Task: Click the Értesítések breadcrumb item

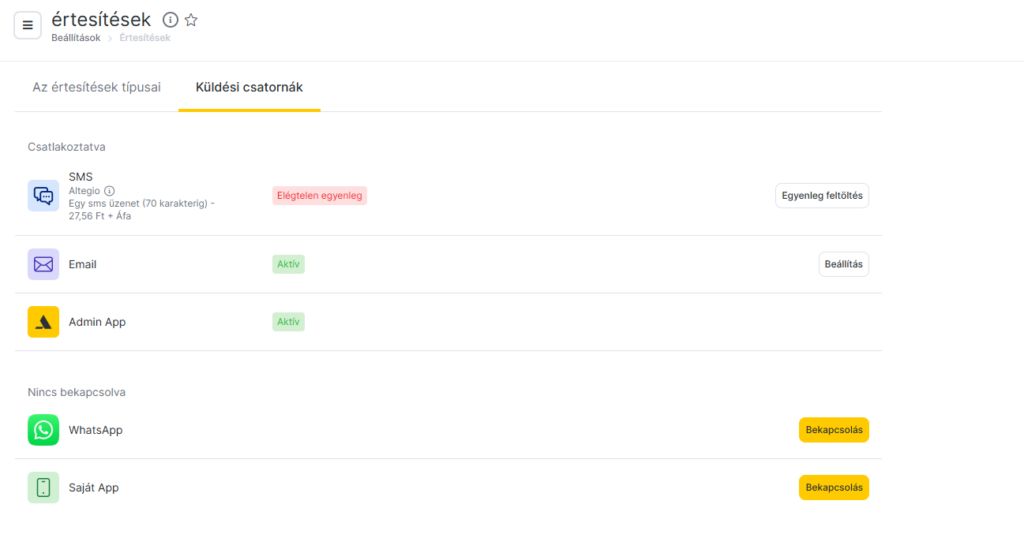Action: point(145,38)
